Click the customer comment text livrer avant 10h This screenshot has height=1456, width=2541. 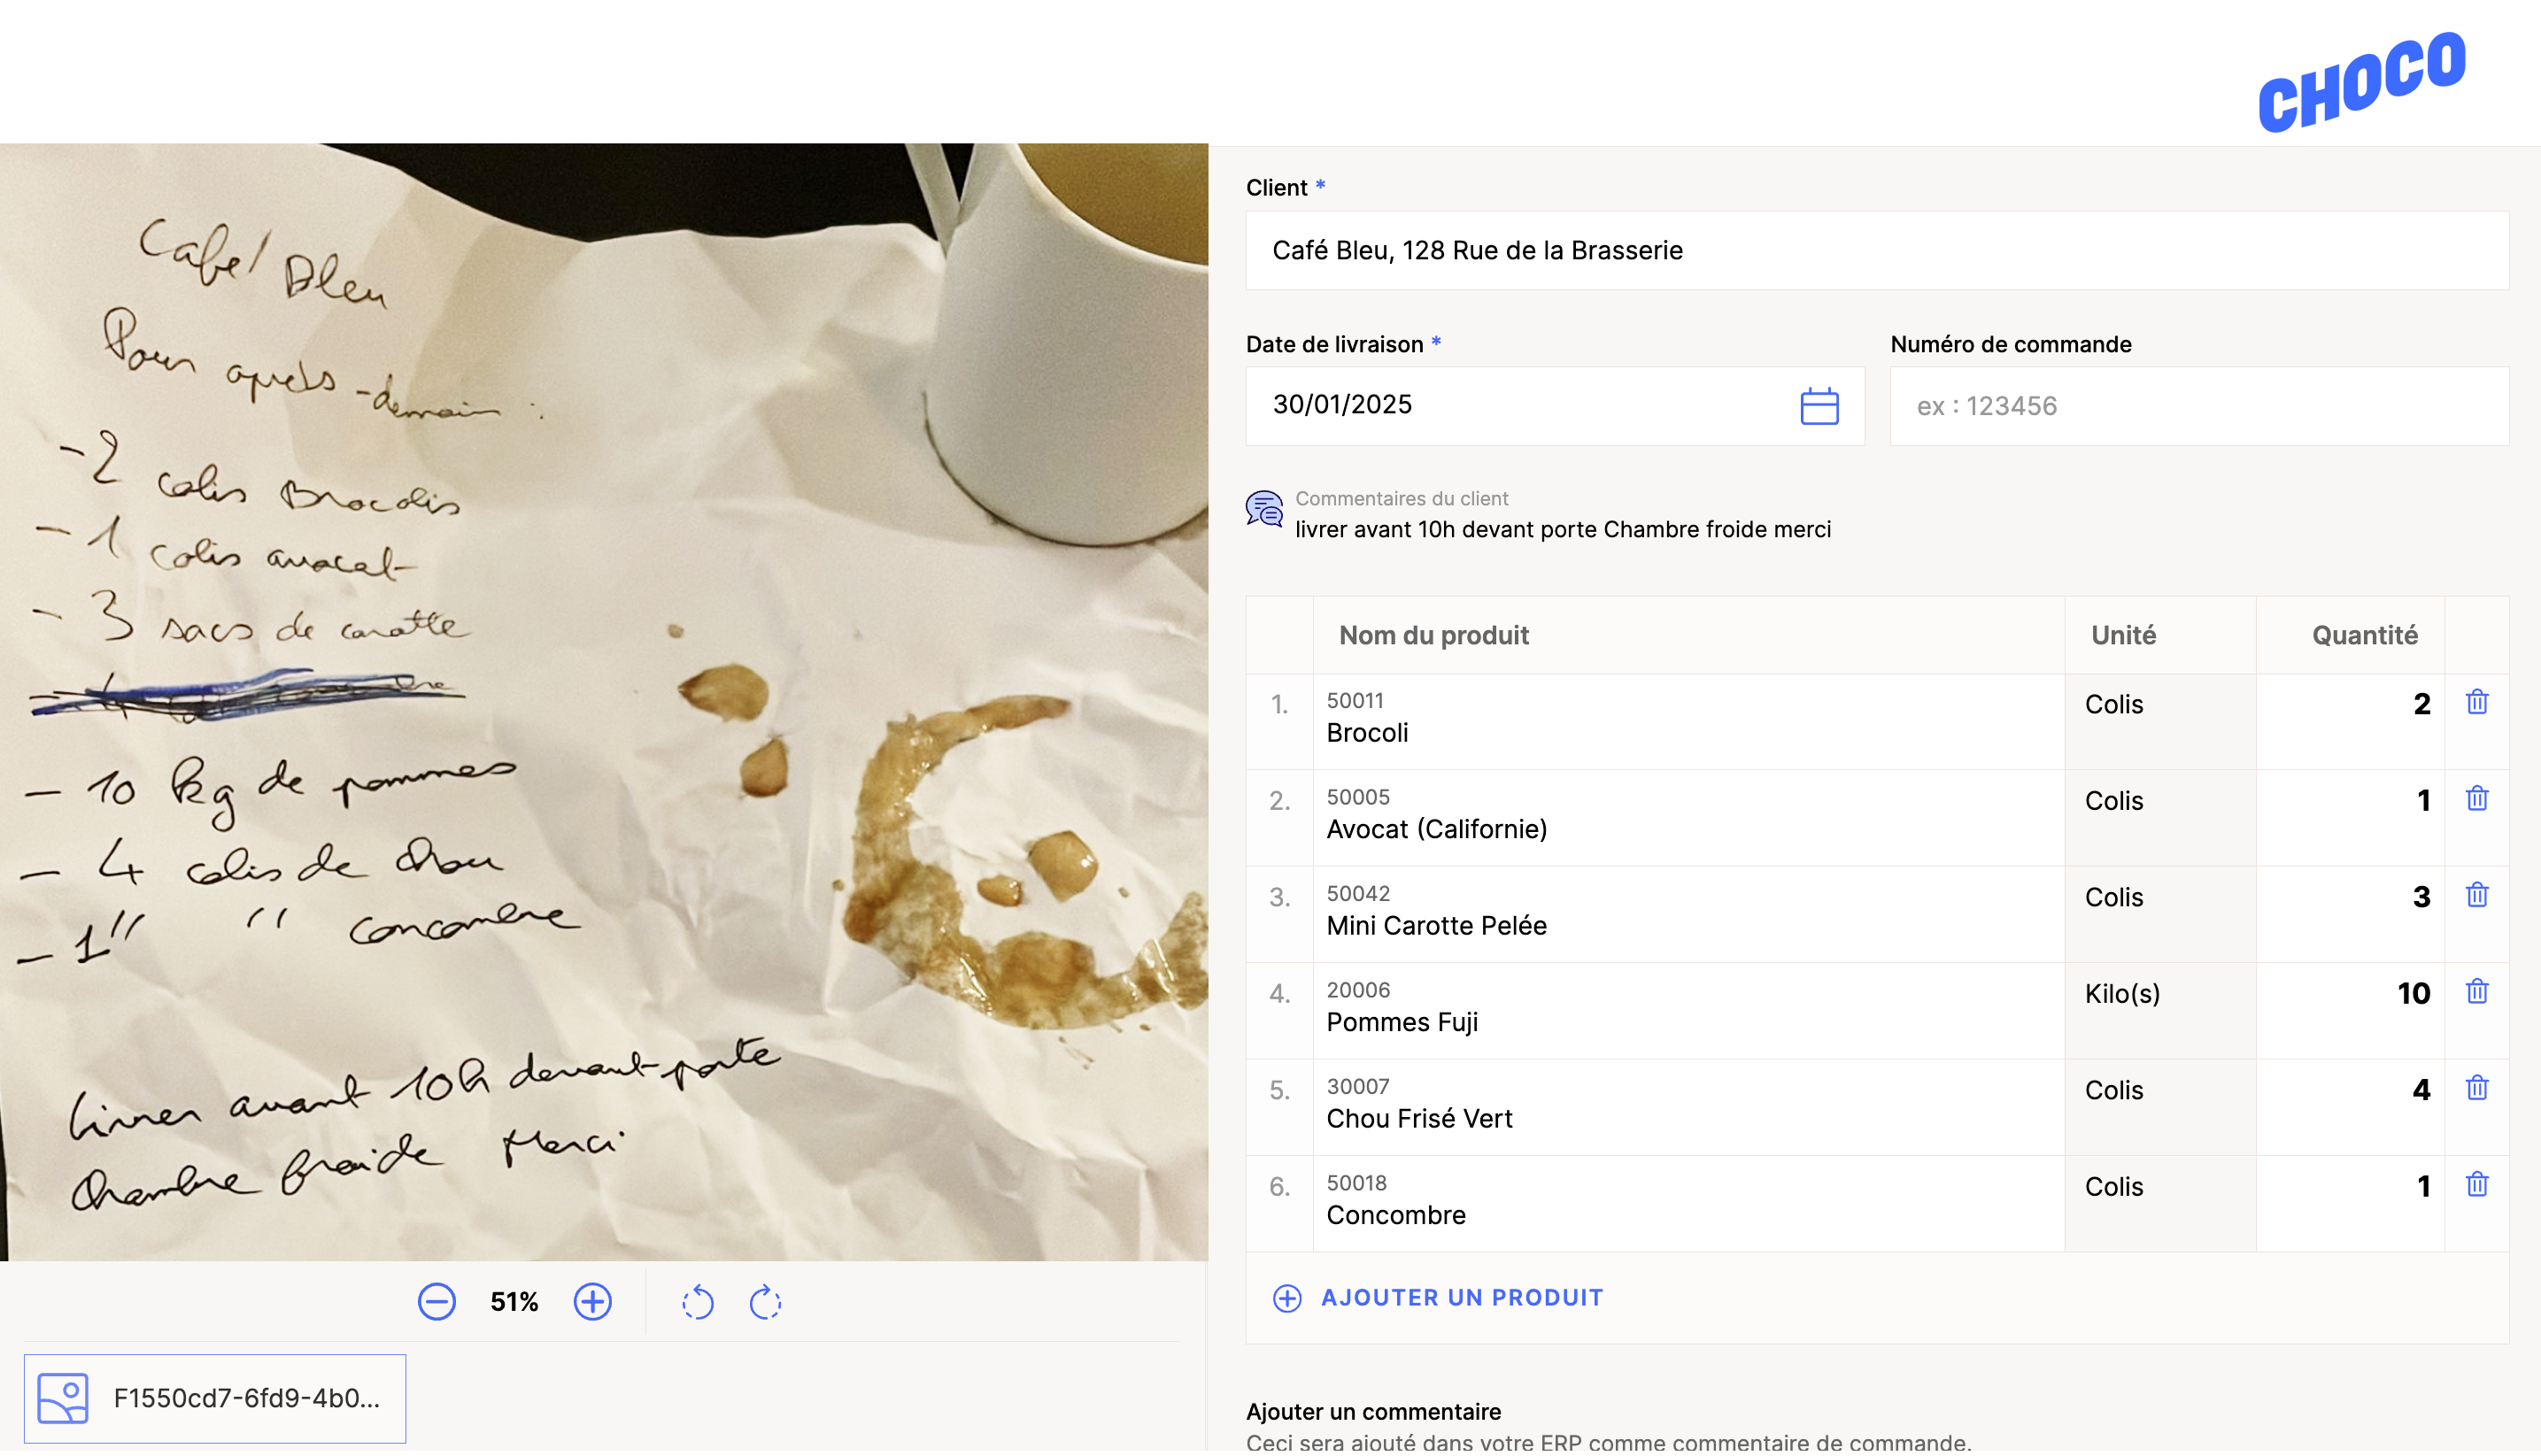pyautogui.click(x=1562, y=529)
